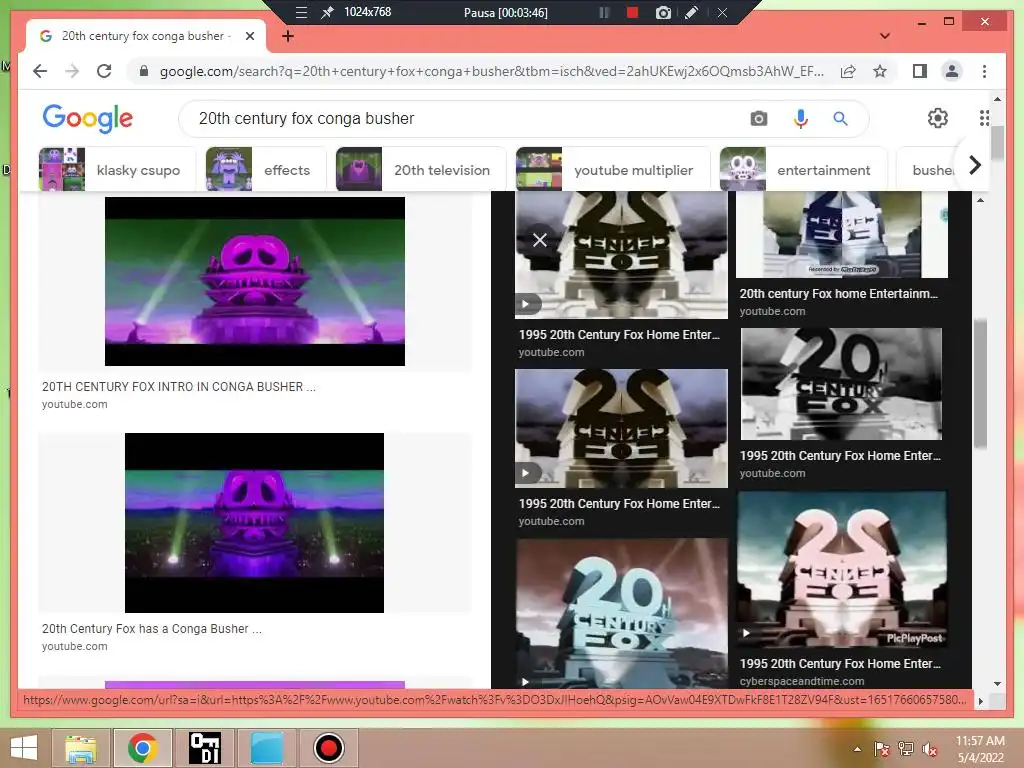
Task: Open File Explorer from taskbar
Action: point(81,748)
